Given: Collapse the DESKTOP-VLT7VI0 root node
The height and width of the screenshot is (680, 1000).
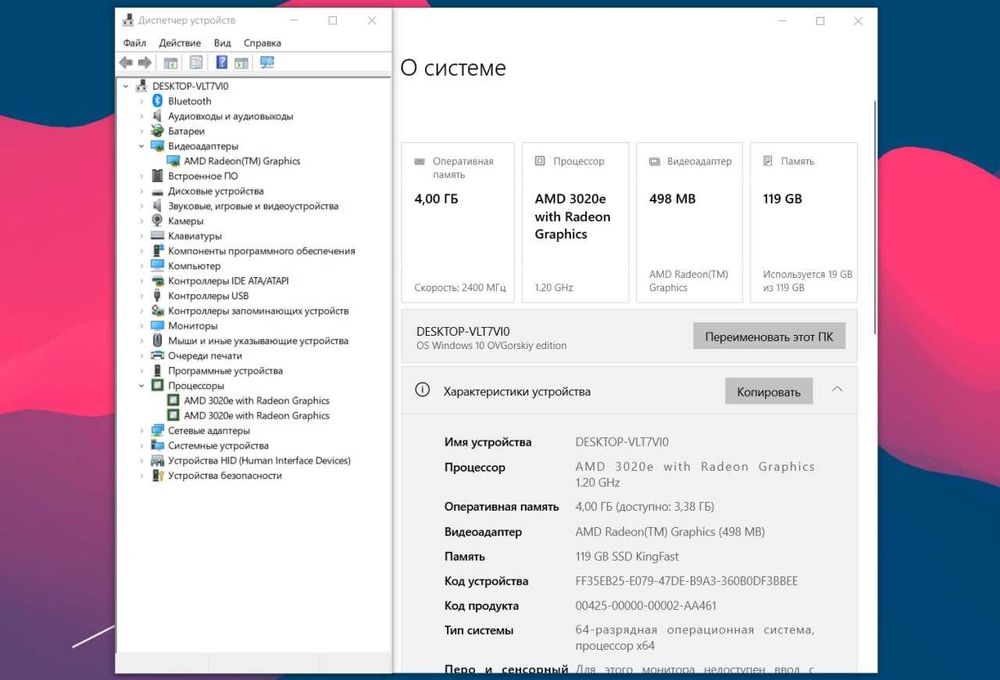Looking at the screenshot, I should (x=126, y=86).
